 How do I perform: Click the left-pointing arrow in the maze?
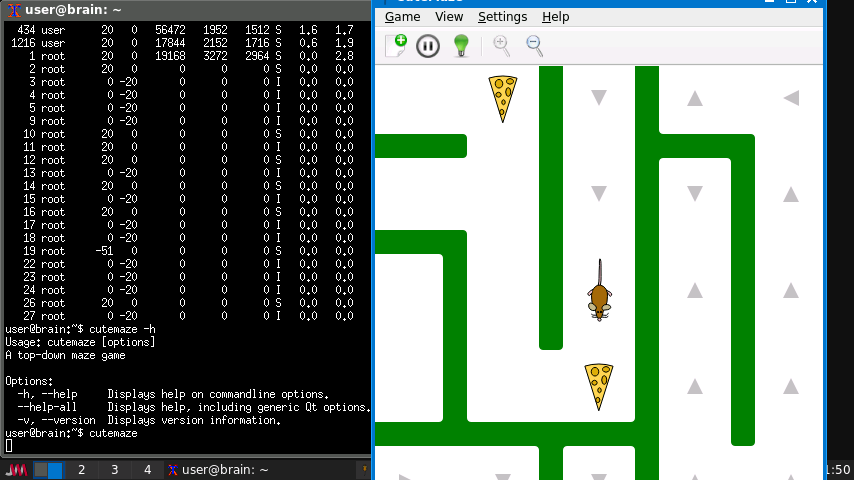point(791,98)
